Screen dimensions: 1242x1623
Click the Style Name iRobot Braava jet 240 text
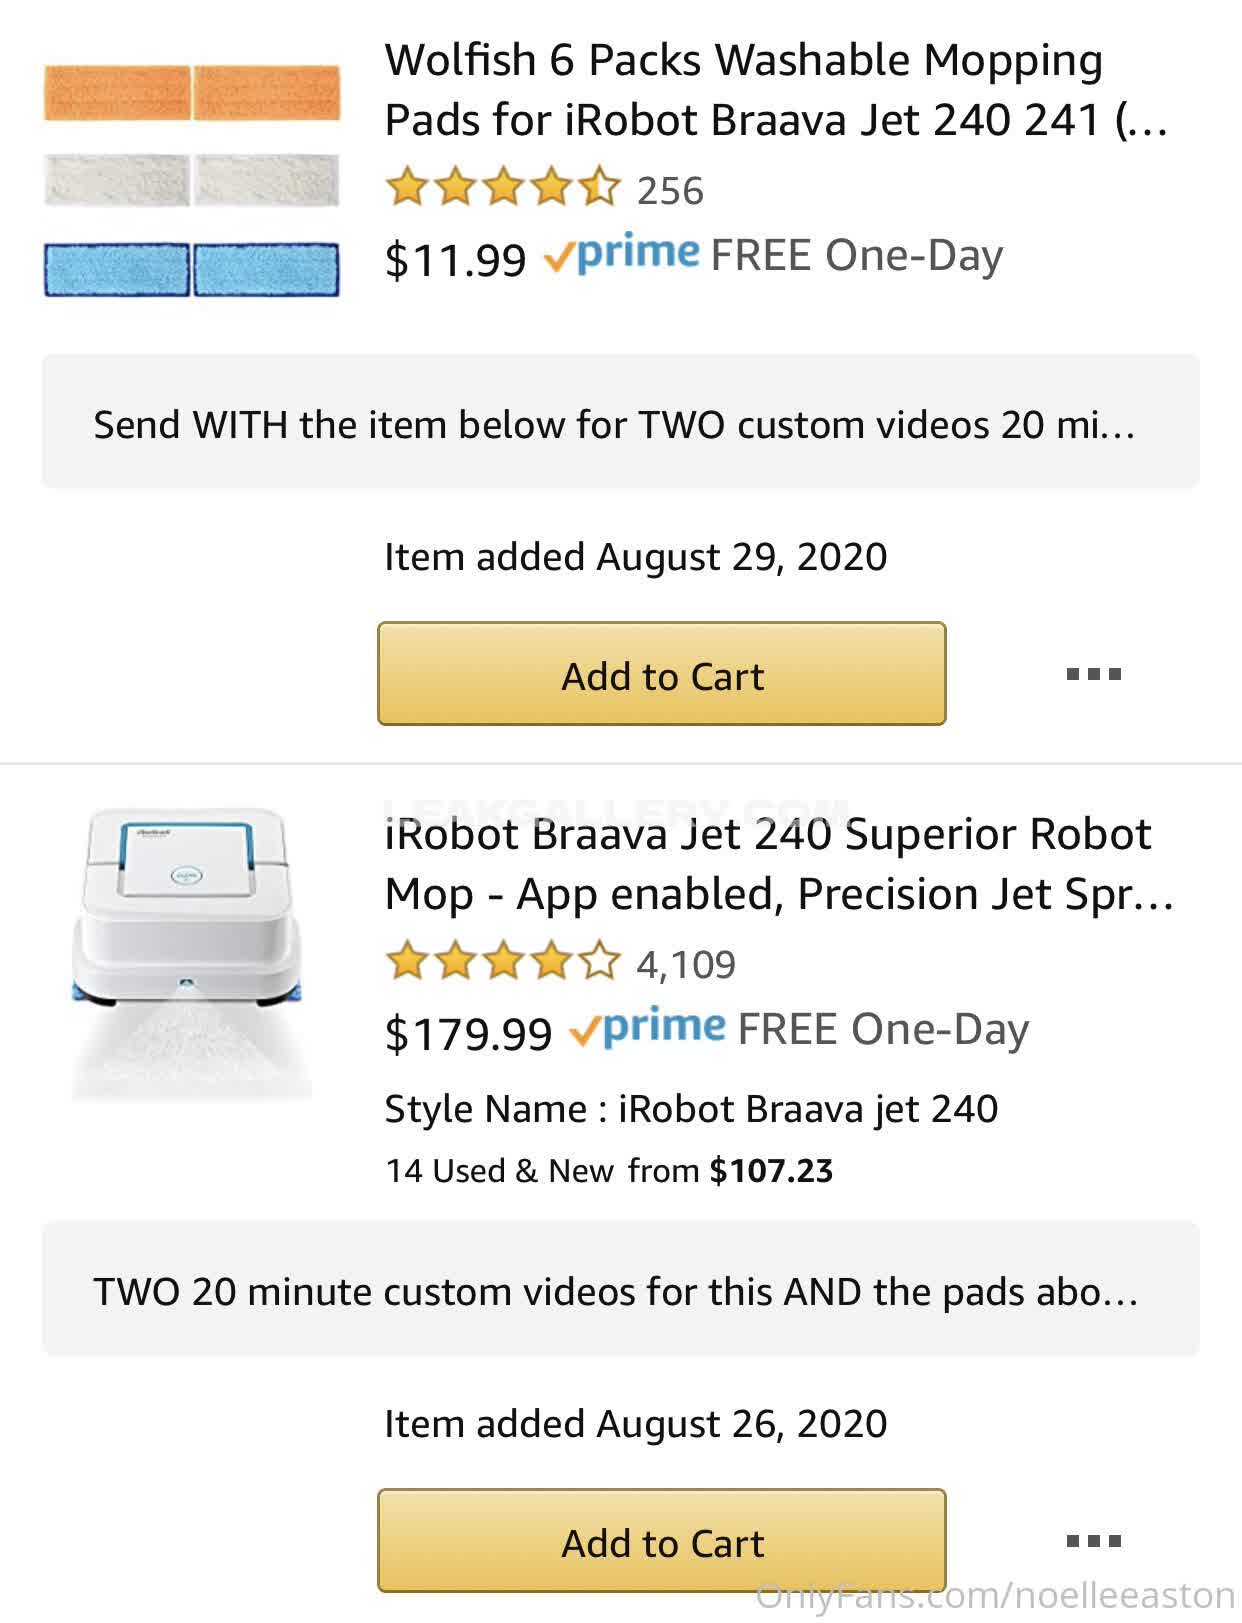(691, 1109)
